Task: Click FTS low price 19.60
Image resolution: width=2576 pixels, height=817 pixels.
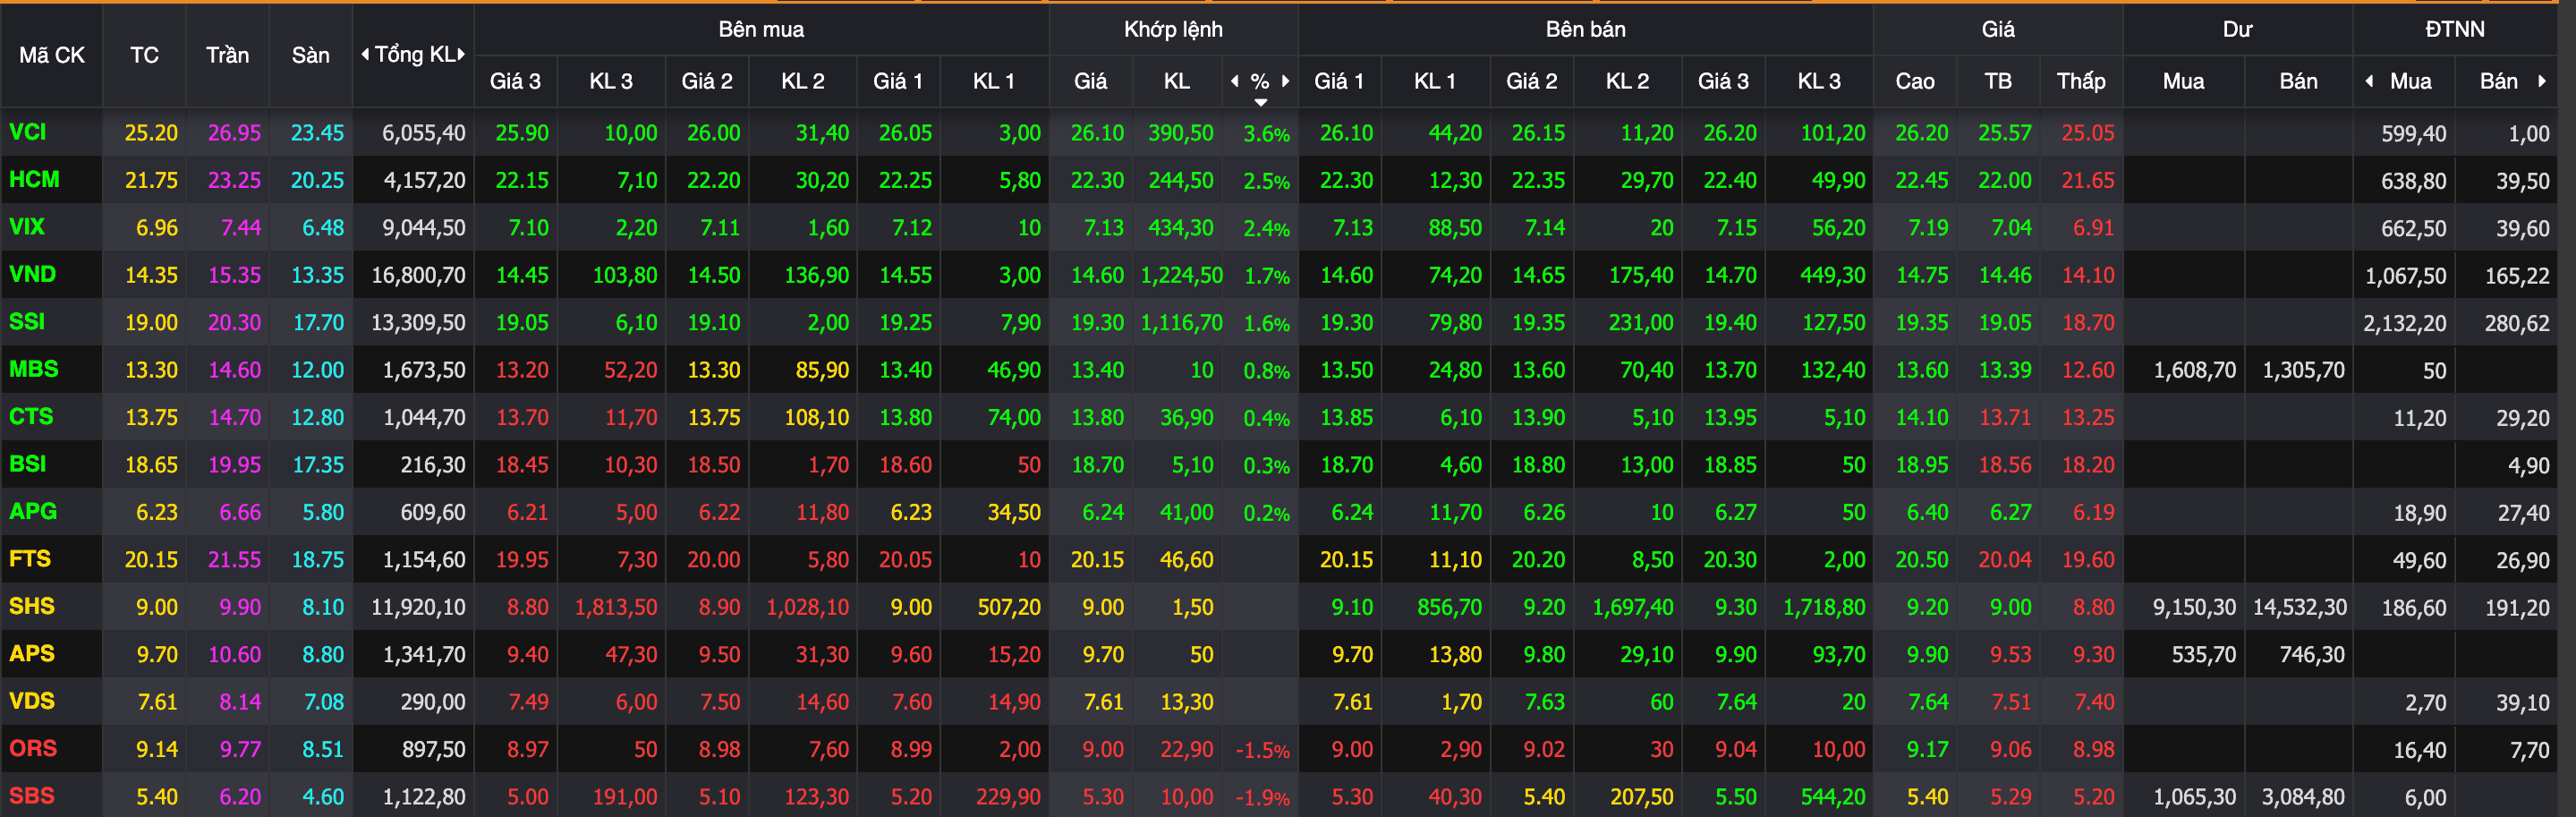Action: [x=2088, y=560]
